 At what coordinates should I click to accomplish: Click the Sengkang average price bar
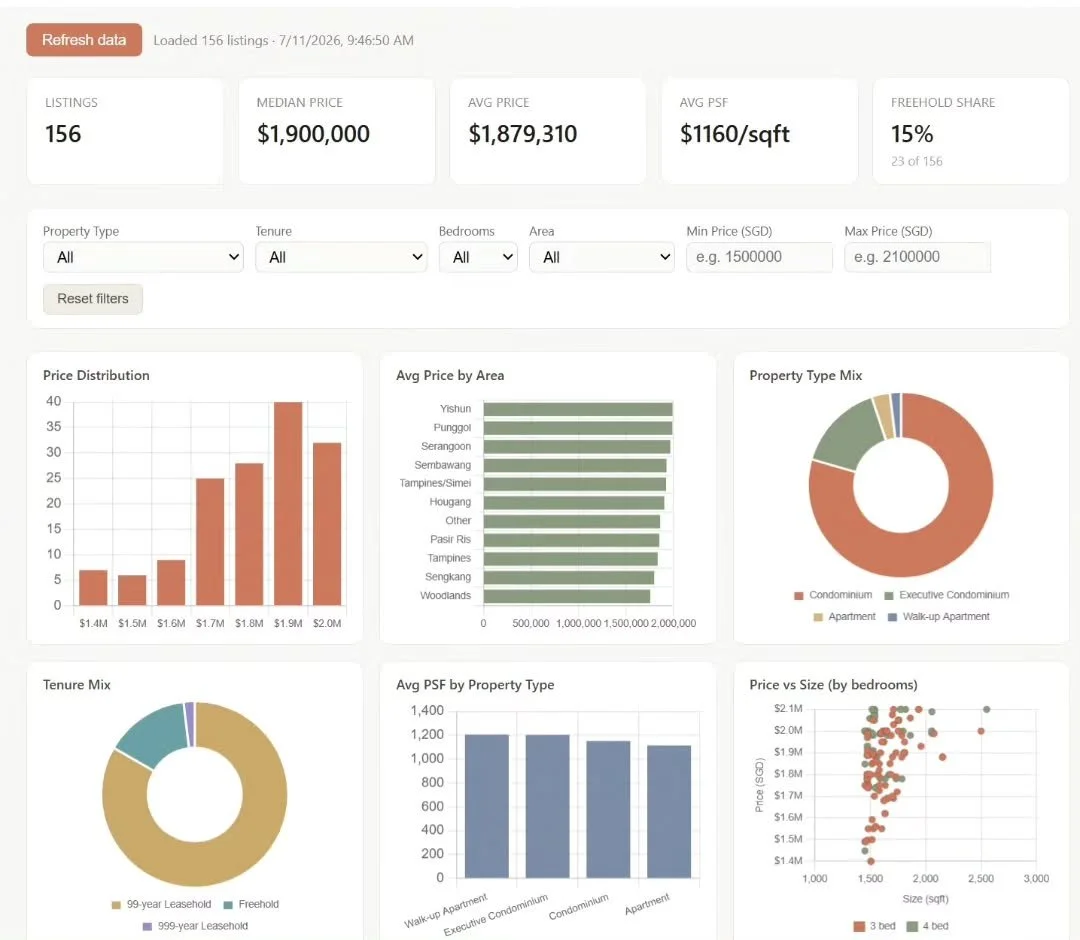(x=569, y=577)
